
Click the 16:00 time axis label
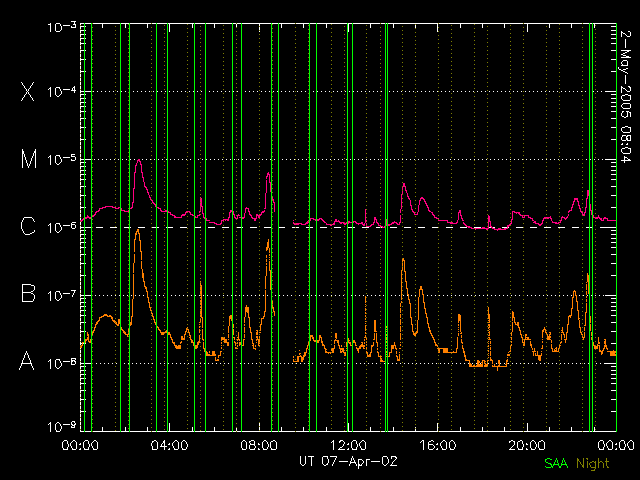click(438, 445)
